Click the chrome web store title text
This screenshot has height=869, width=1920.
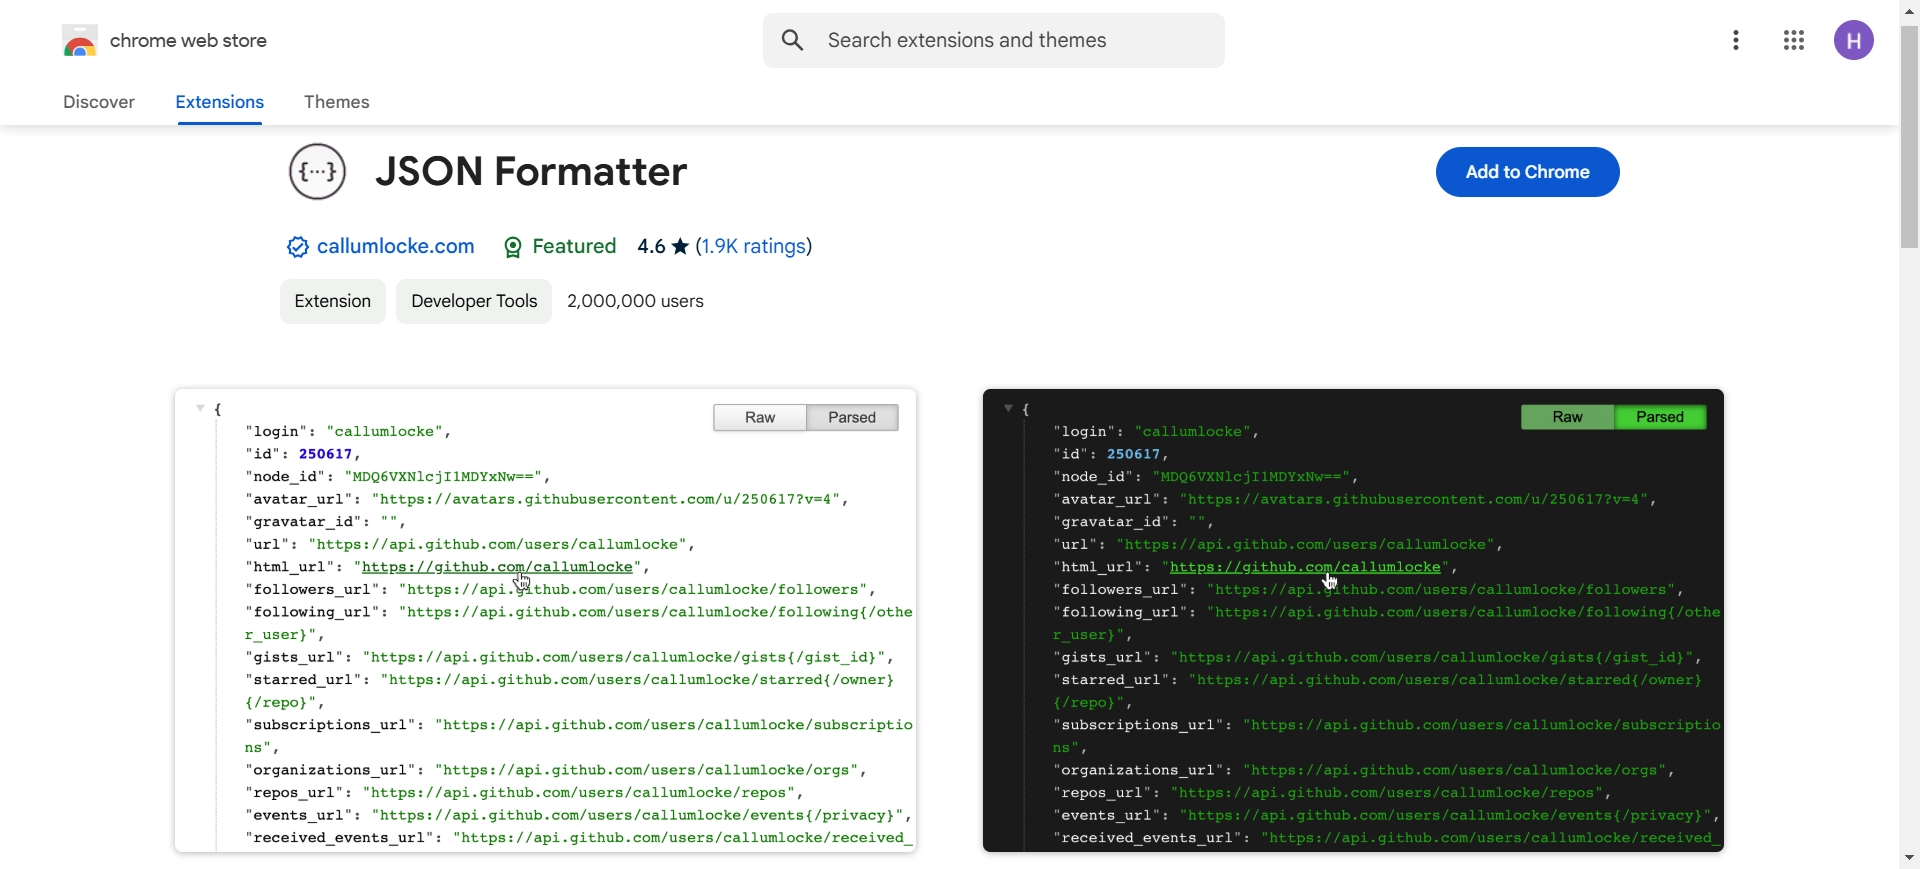pos(189,42)
